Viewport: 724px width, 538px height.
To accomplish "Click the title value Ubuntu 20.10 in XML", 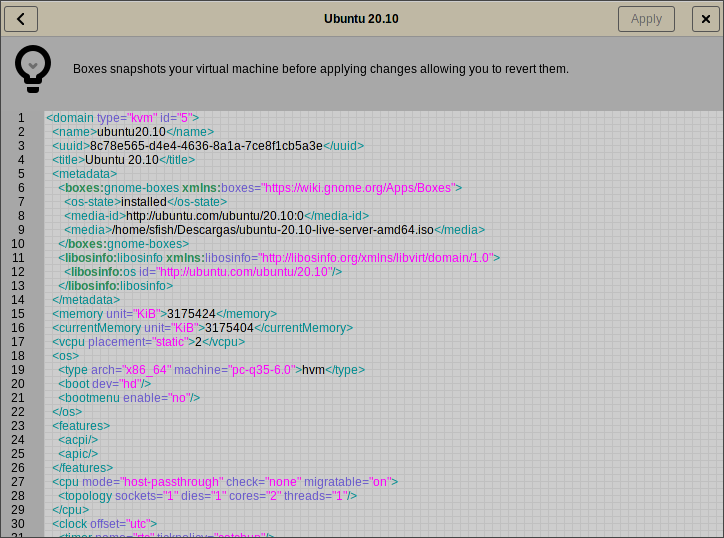I will (122, 160).
